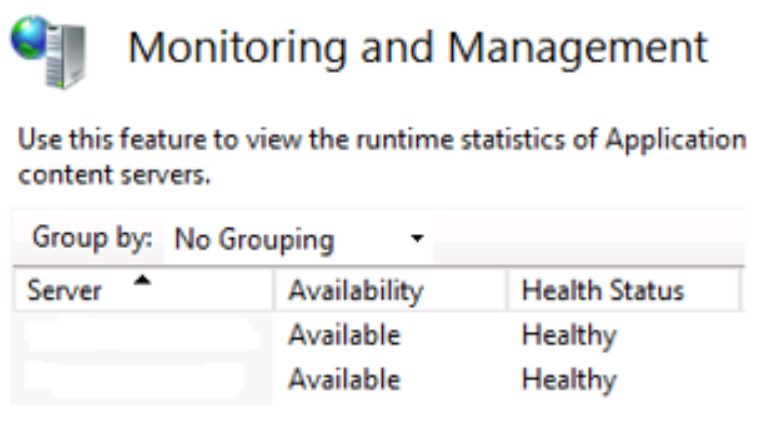Click empty toolbar area right of grouping dropdown
The width and height of the screenshot is (770, 439).
tap(590, 240)
